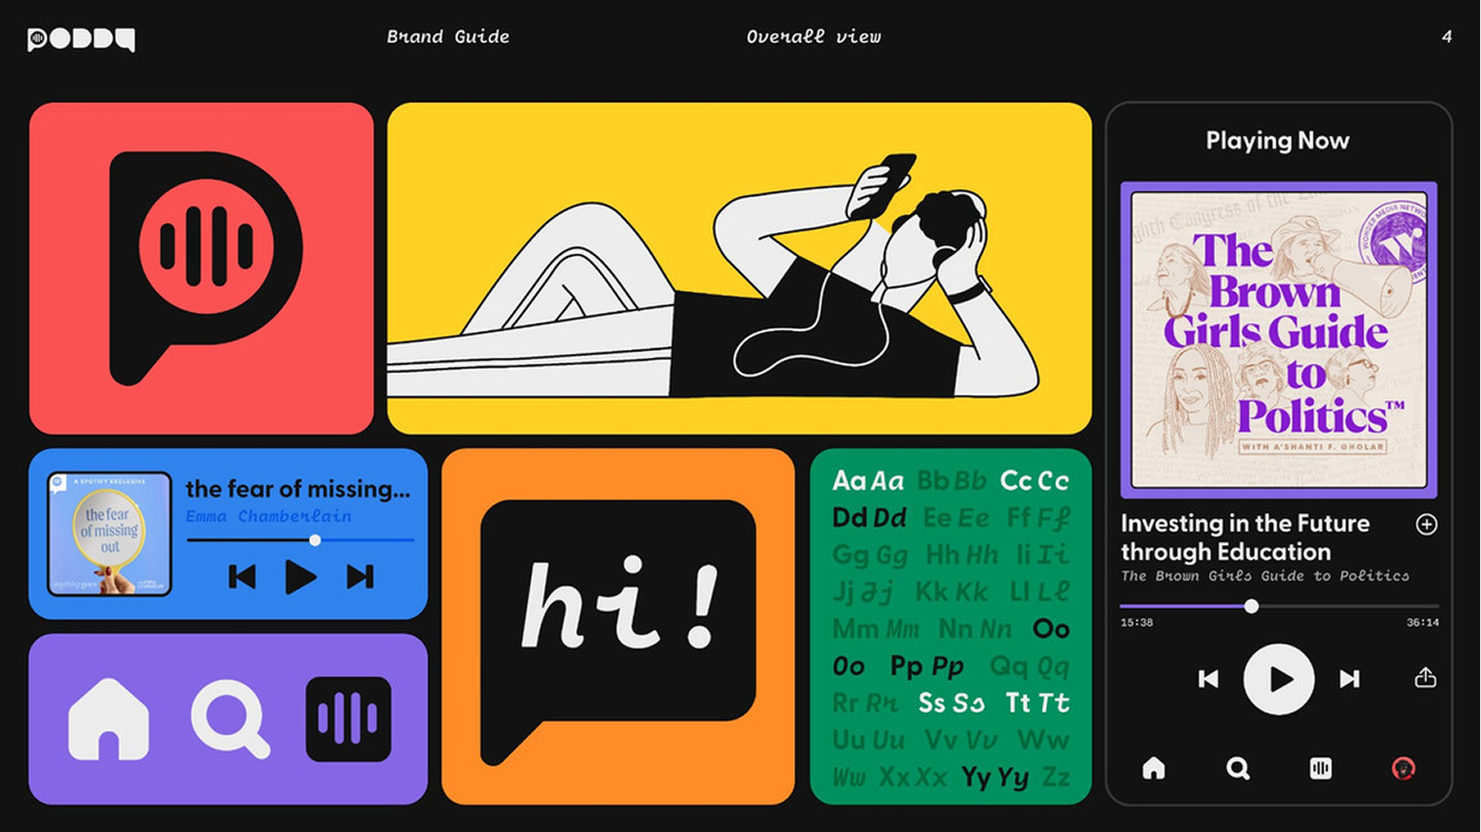Go to Home in the phone bottom bar
The width and height of the screenshot is (1481, 832).
pyautogui.click(x=1154, y=768)
